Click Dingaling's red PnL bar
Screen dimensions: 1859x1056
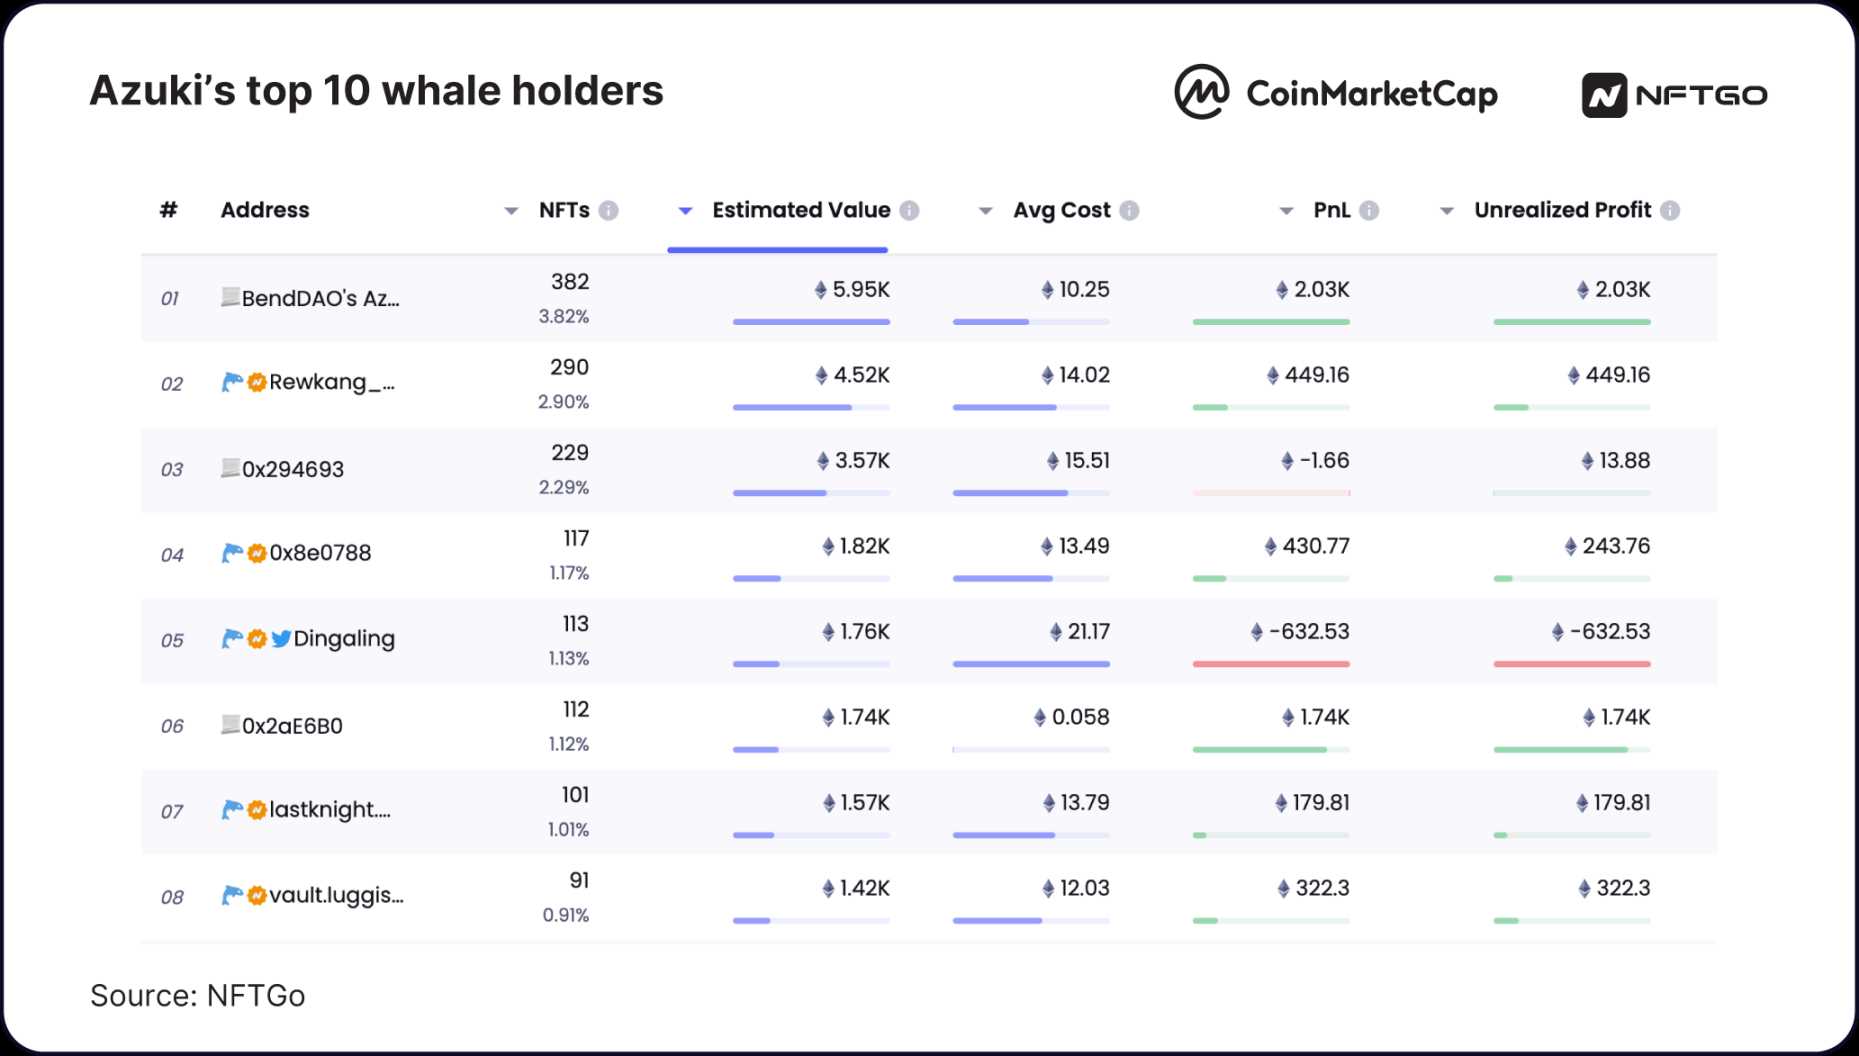[1270, 664]
